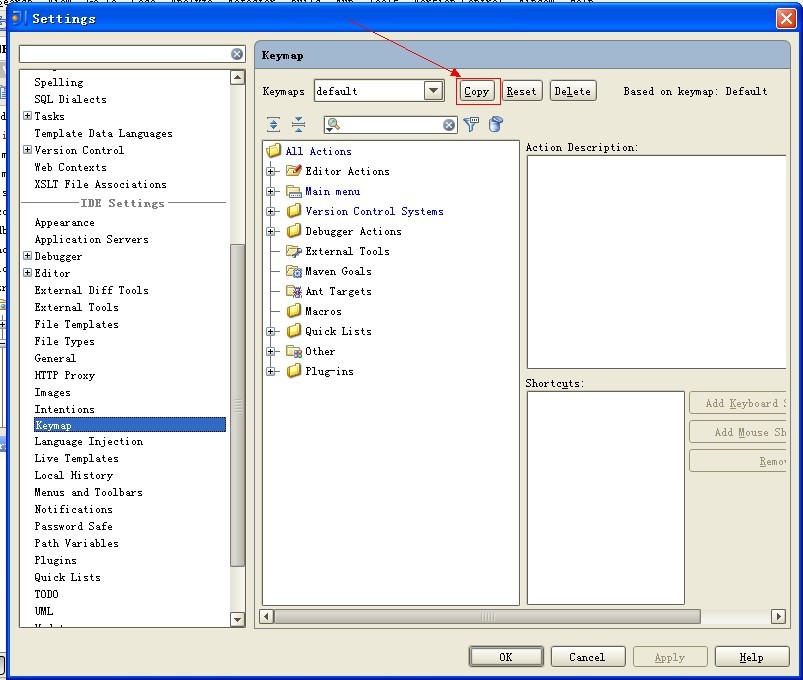803x680 pixels.
Task: Select the All Actions folder icon
Action: 274,151
